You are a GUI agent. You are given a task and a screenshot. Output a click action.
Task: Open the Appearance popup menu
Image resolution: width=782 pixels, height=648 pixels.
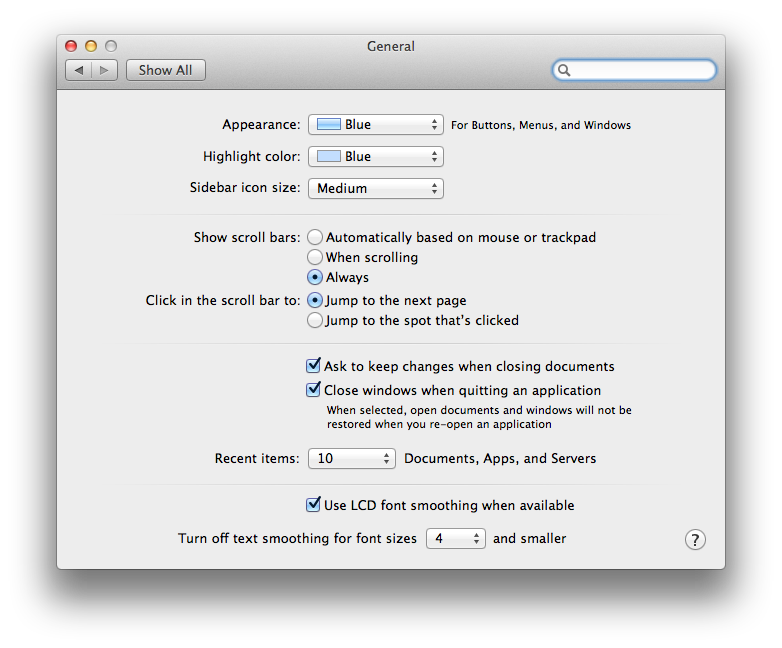click(376, 125)
